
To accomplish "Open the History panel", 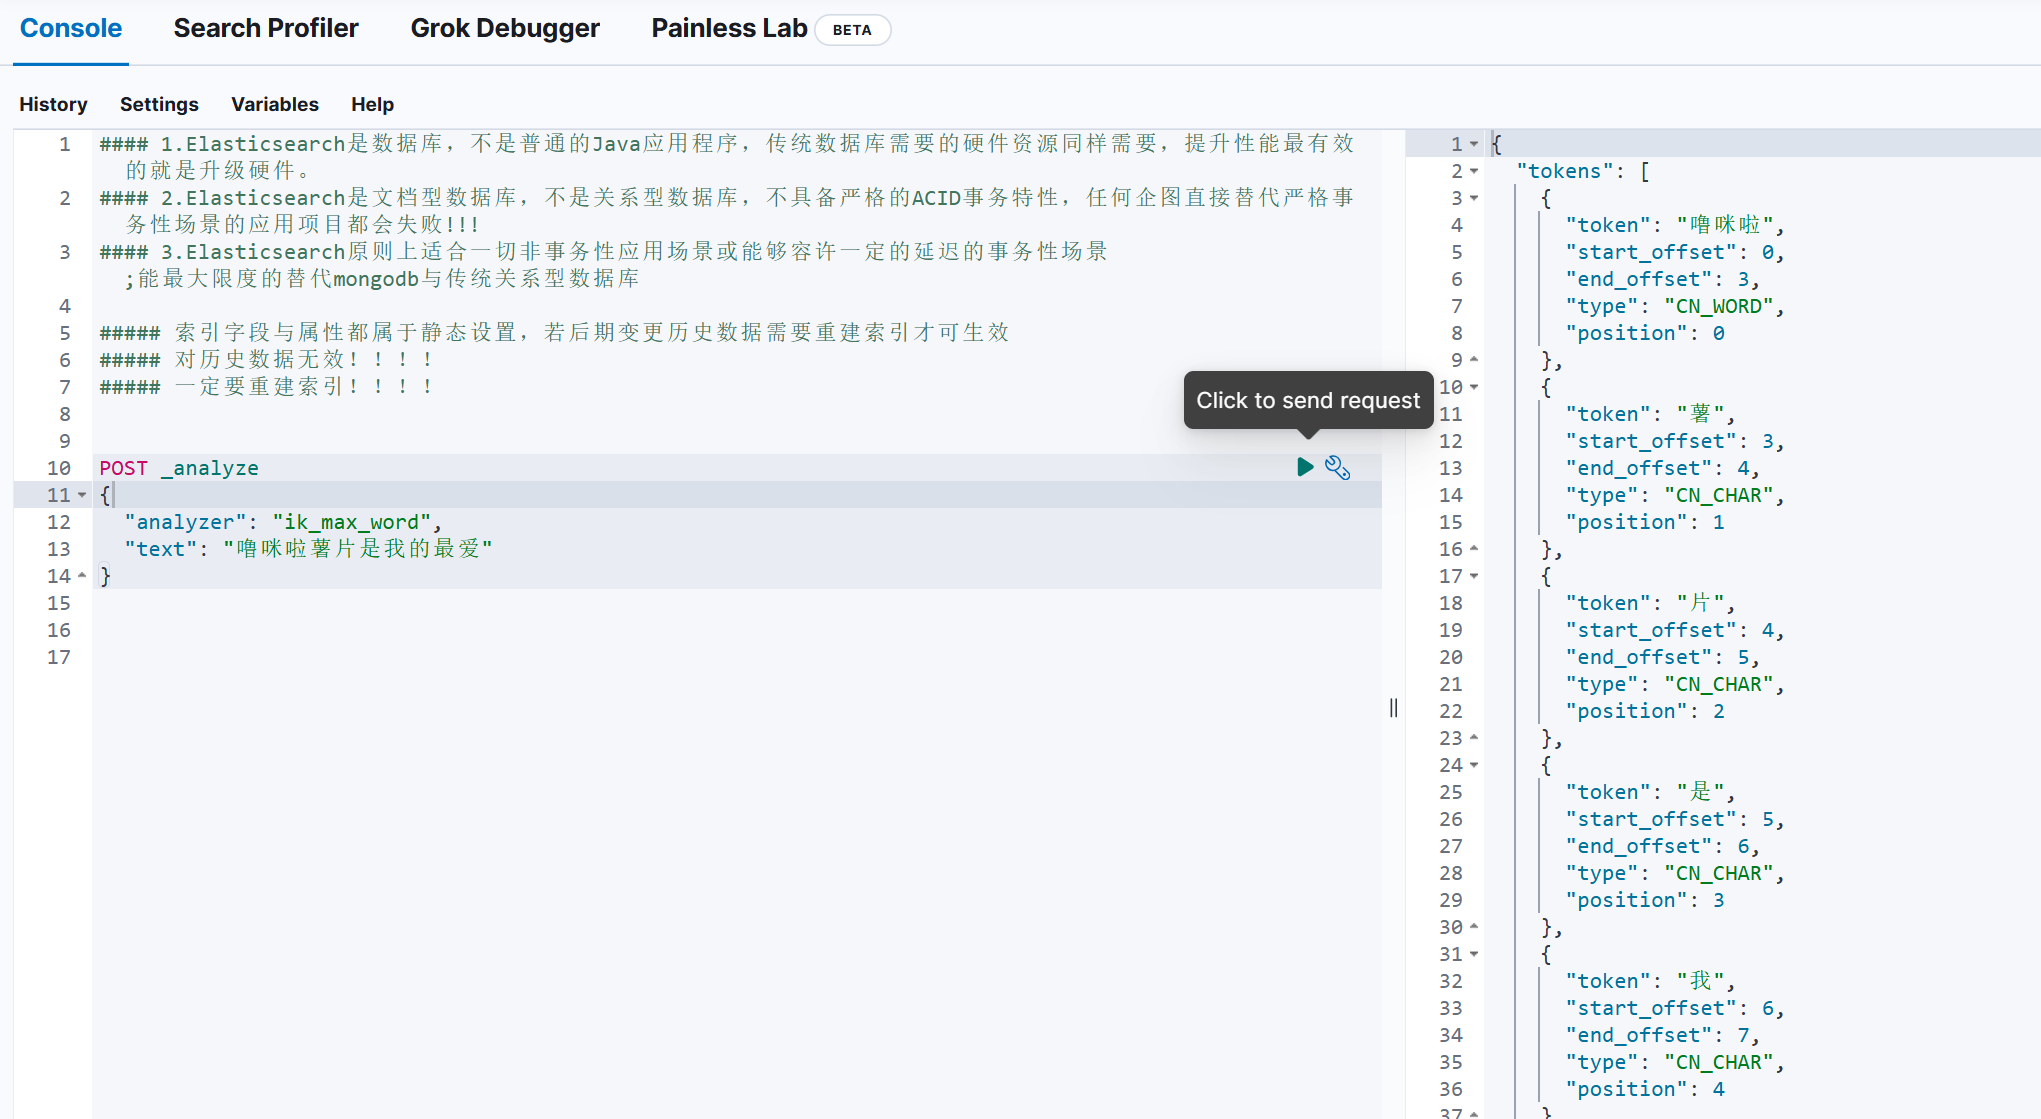I will [53, 104].
